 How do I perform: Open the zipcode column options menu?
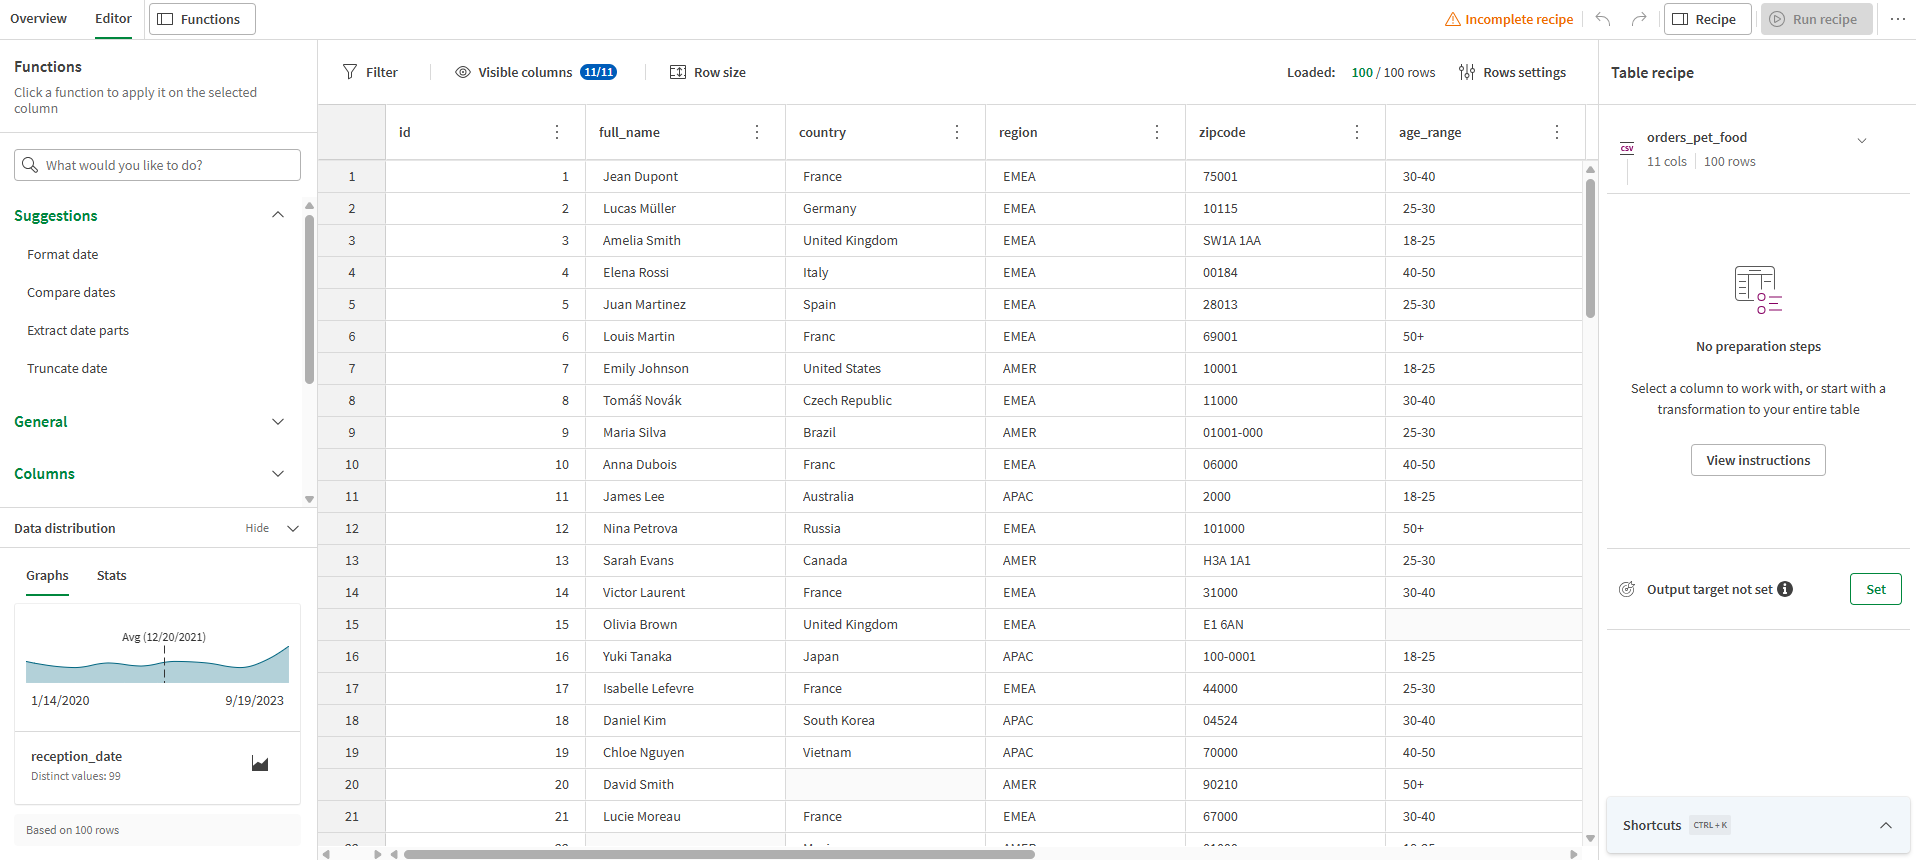point(1357,132)
